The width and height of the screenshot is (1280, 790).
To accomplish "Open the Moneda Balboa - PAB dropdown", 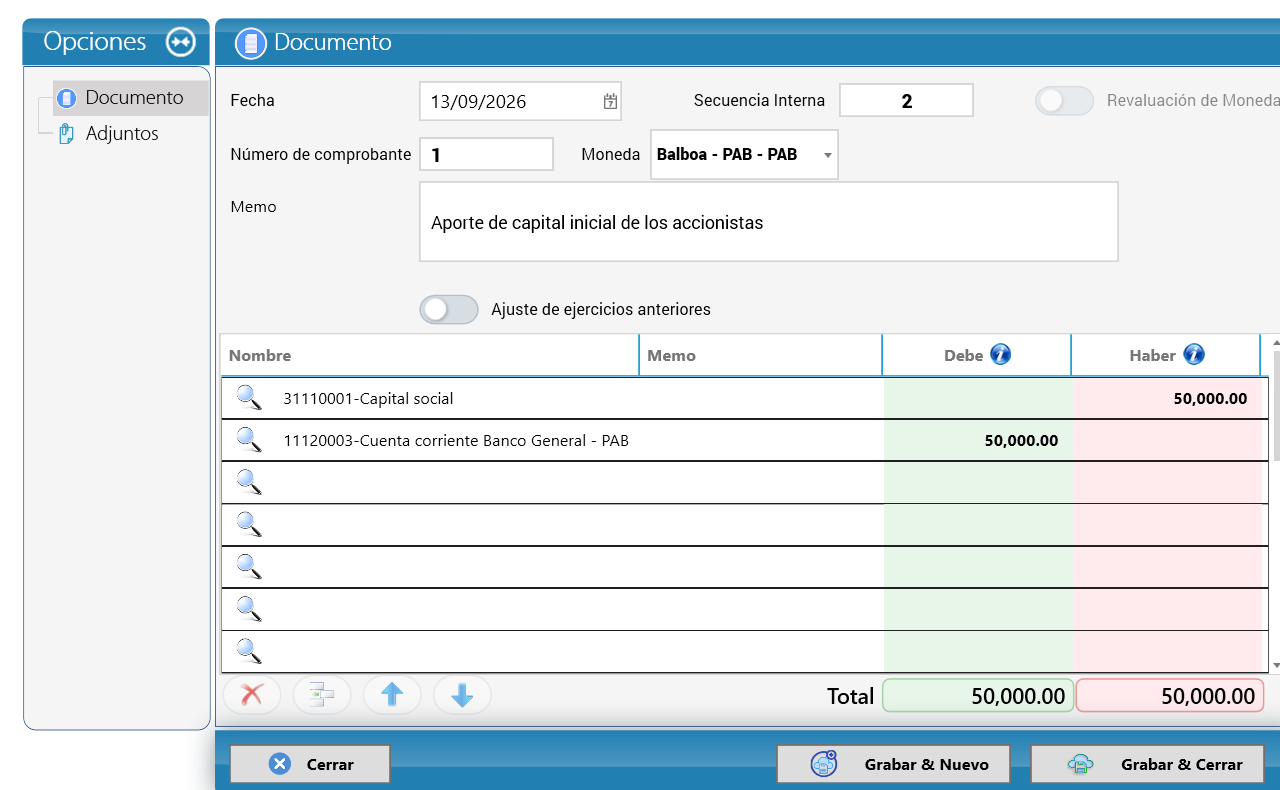I will tap(744, 155).
